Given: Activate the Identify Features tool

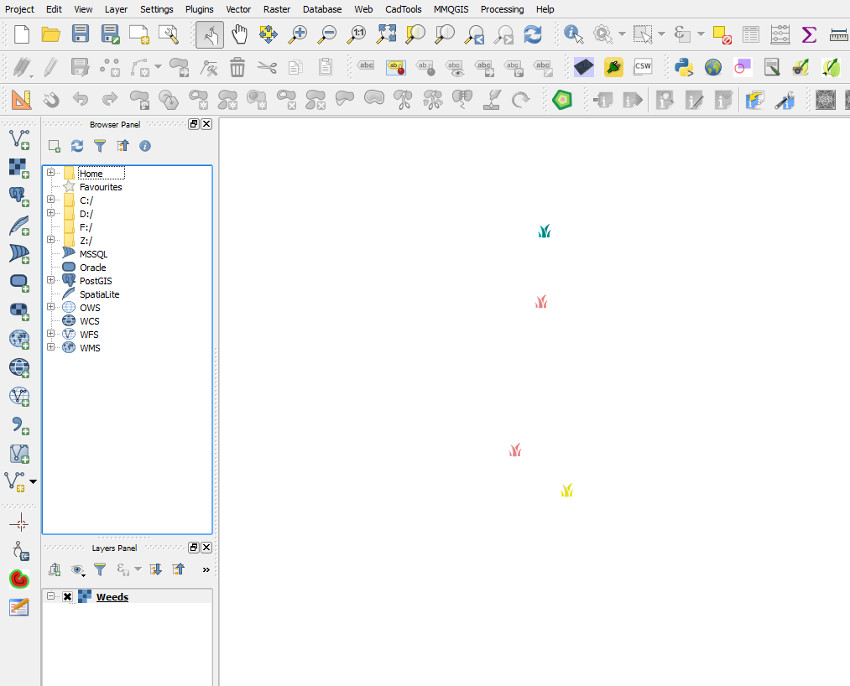Looking at the screenshot, I should 573,34.
